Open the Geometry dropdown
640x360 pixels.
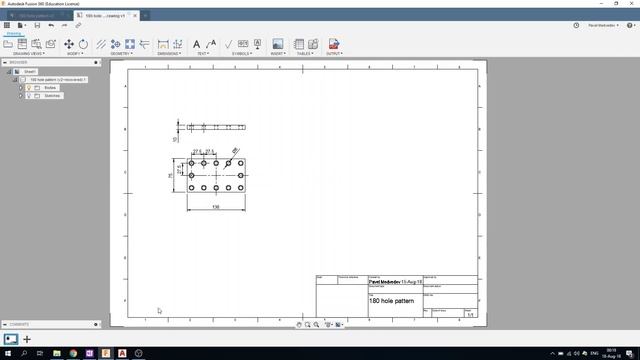121,53
